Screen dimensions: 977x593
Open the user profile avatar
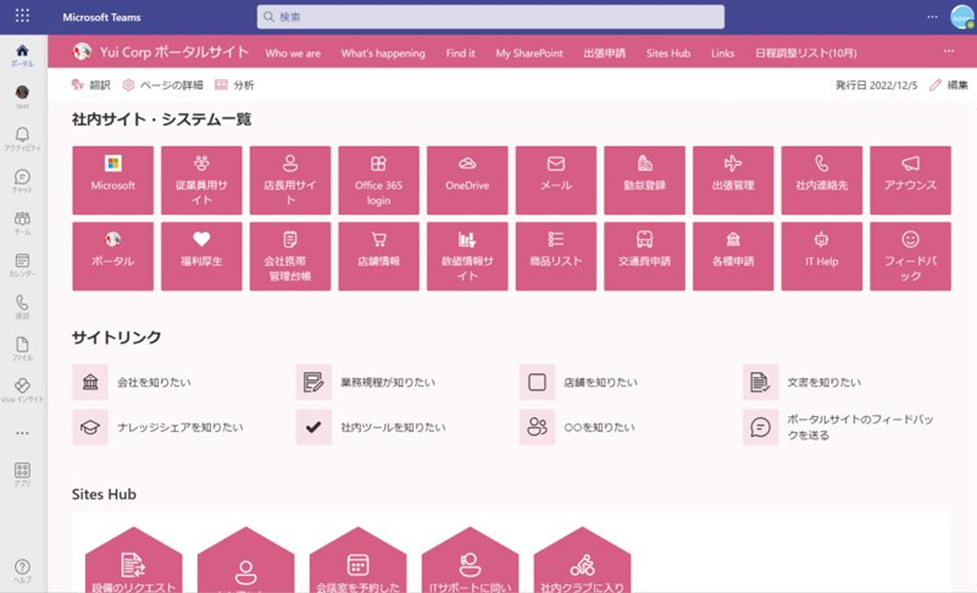[962, 17]
